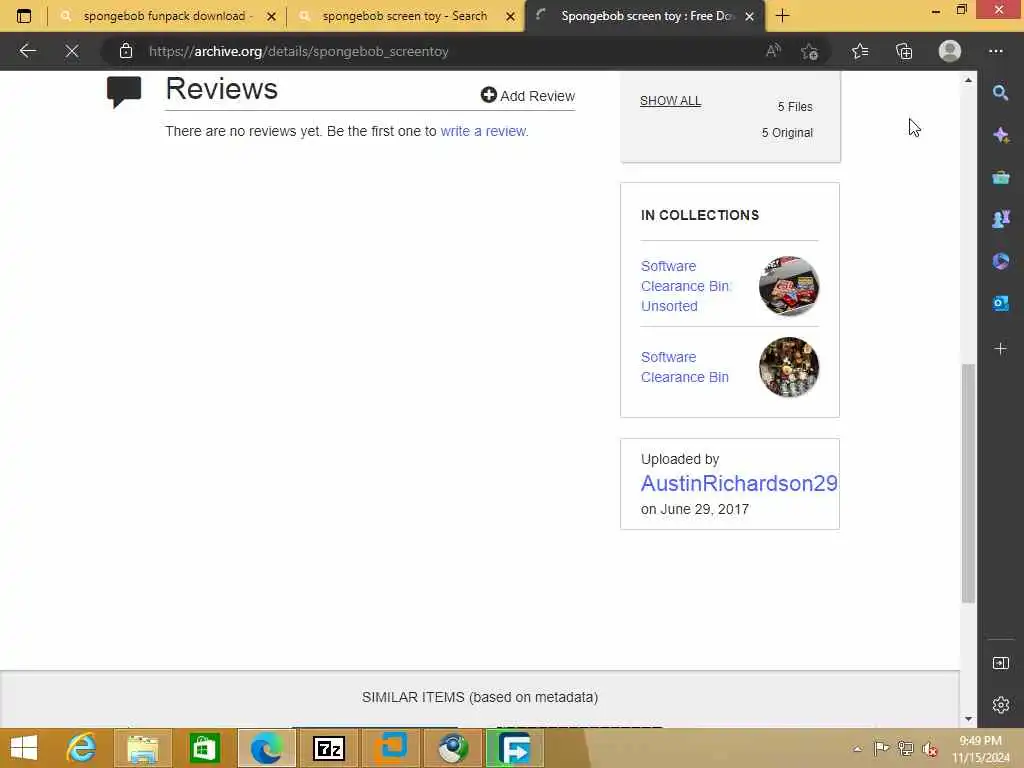Screen dimensions: 1024x768
Task: Switch to the spongebob screen toy Search tab
Action: (x=405, y=16)
